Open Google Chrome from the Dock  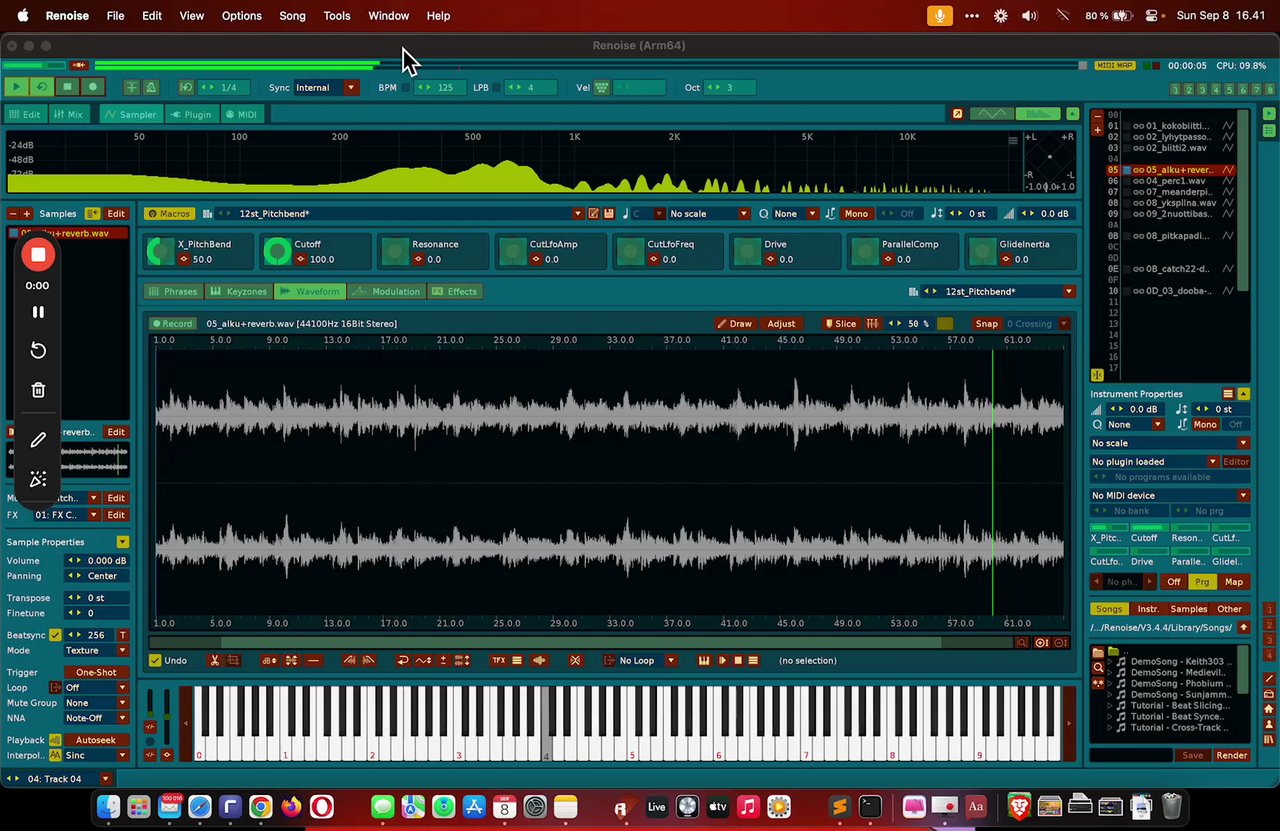click(260, 806)
